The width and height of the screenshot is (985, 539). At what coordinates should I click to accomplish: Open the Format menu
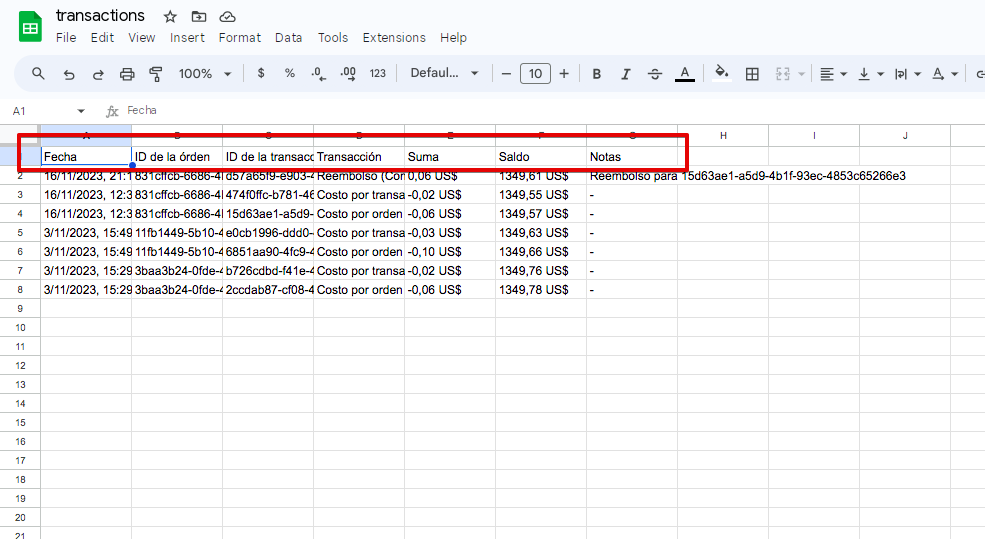(240, 38)
